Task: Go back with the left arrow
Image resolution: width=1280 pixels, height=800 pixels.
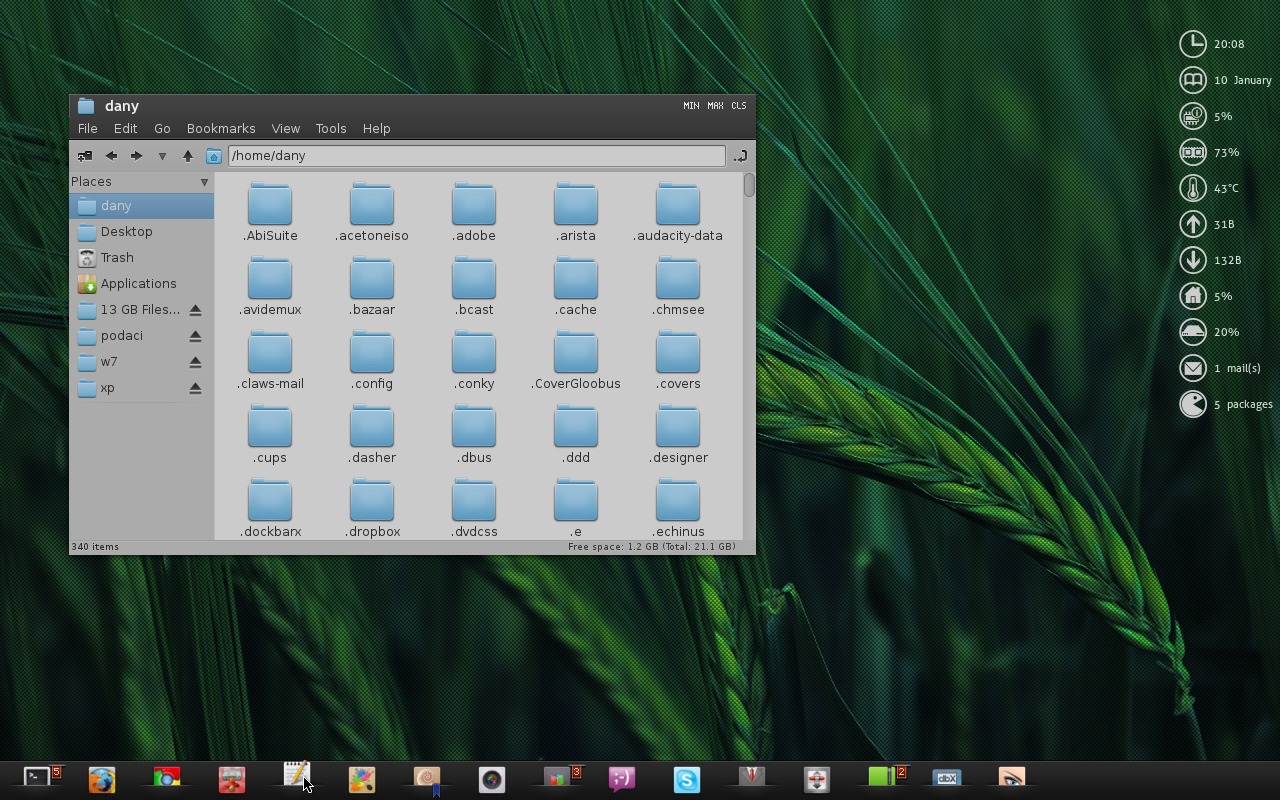Action: click(x=111, y=156)
